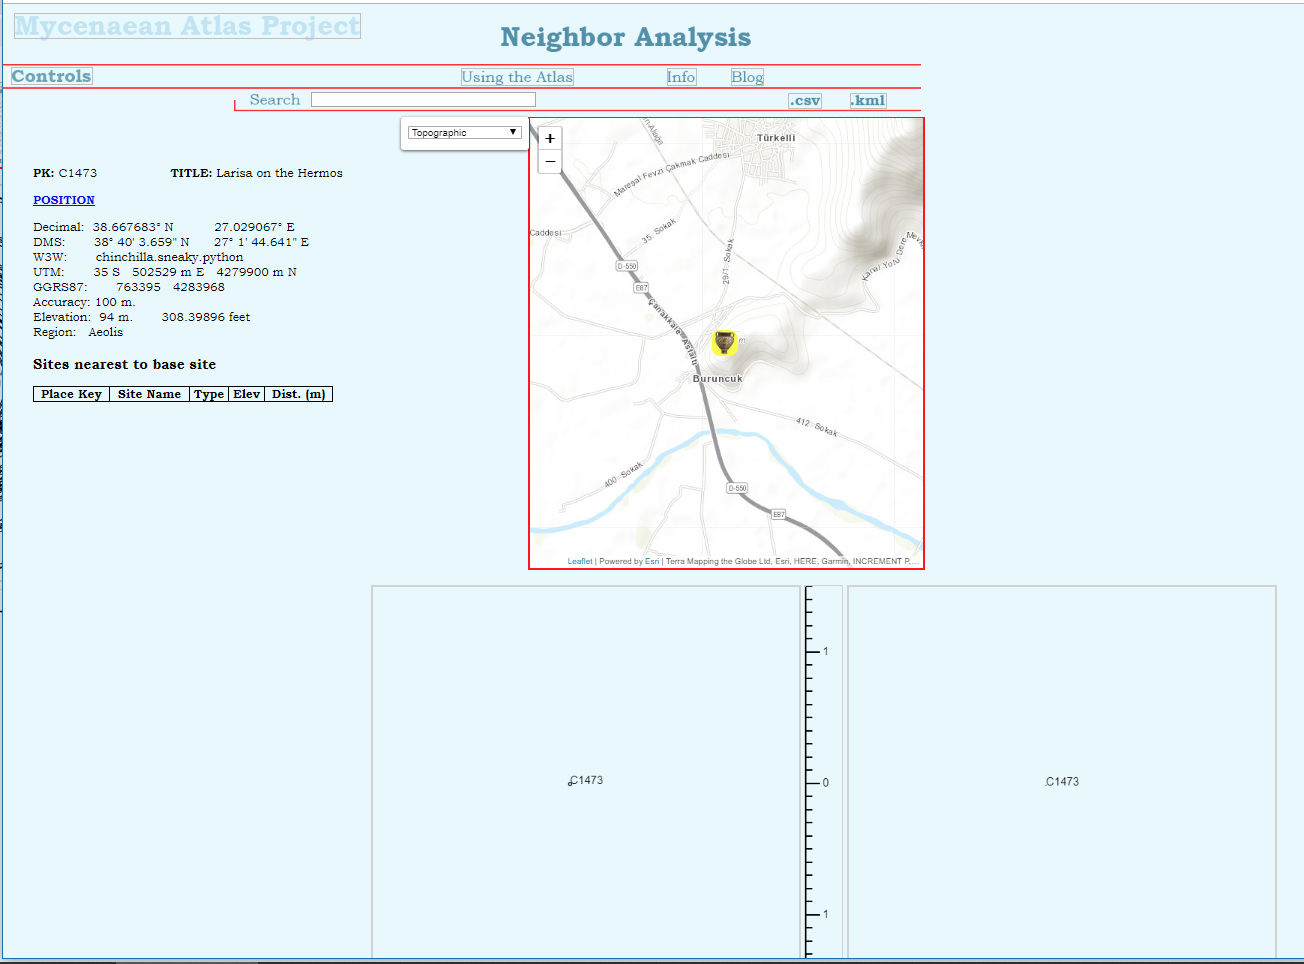This screenshot has width=1304, height=964.
Task: Click the Search input field
Action: [x=423, y=100]
